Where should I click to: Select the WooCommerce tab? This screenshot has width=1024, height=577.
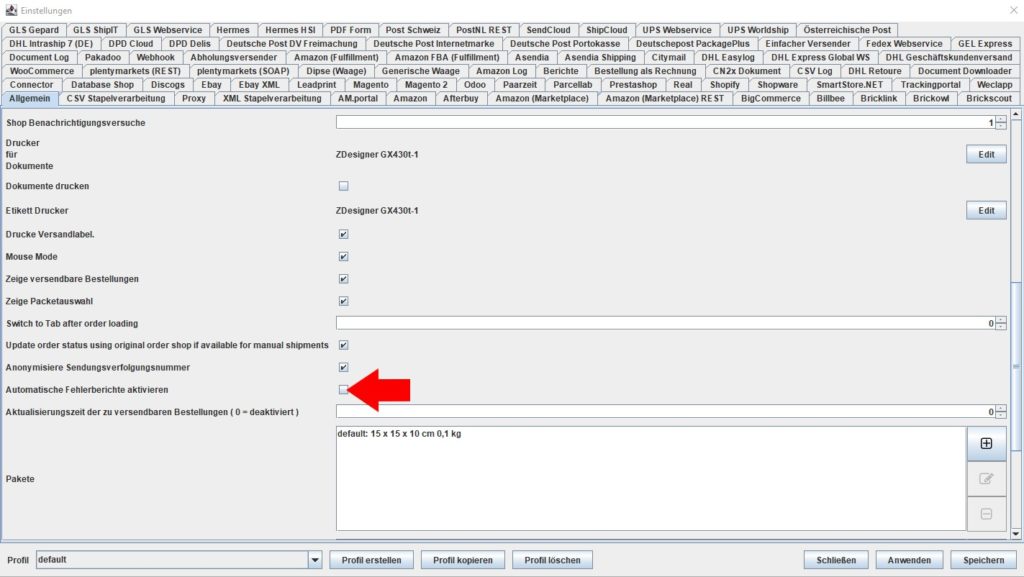pos(42,71)
